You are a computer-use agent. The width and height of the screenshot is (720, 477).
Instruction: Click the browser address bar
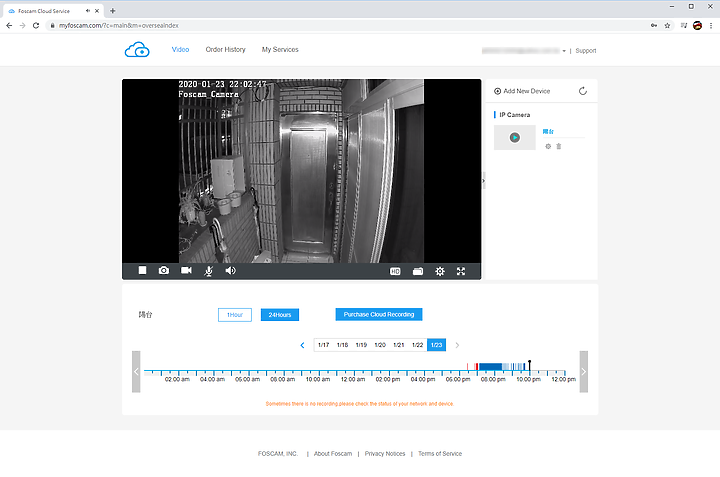[349, 26]
